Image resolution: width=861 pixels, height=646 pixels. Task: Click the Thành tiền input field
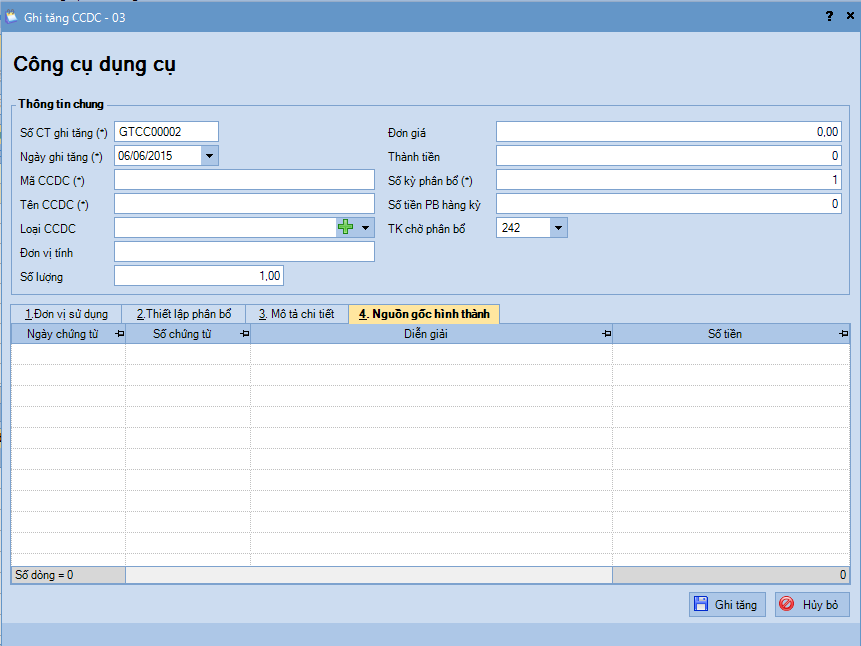coord(669,156)
